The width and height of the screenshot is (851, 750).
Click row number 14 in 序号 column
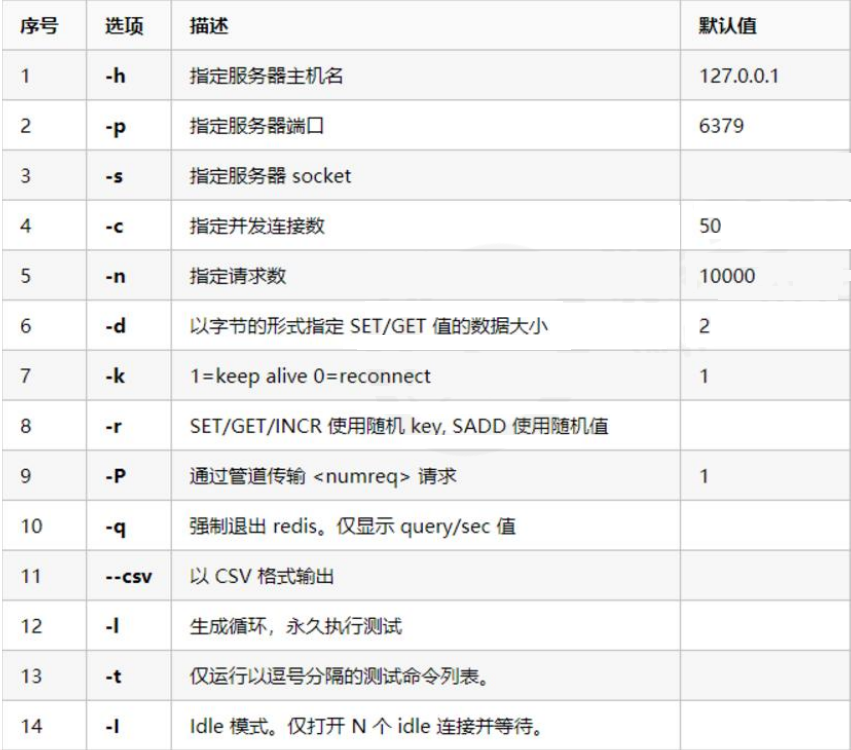[x=31, y=726]
